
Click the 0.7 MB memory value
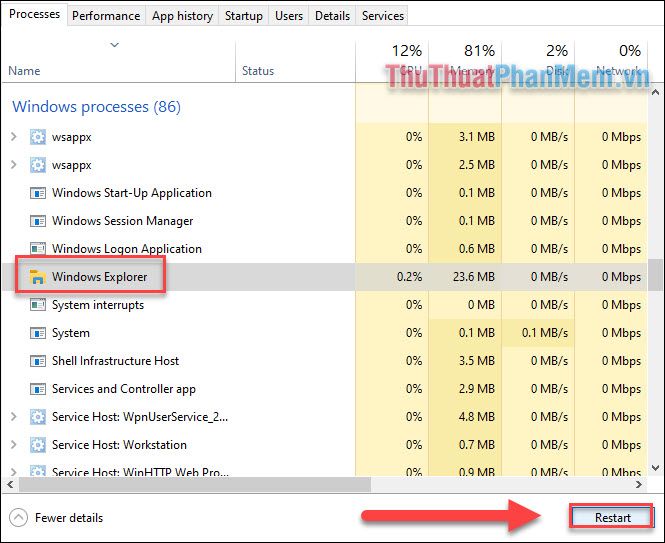tap(477, 445)
